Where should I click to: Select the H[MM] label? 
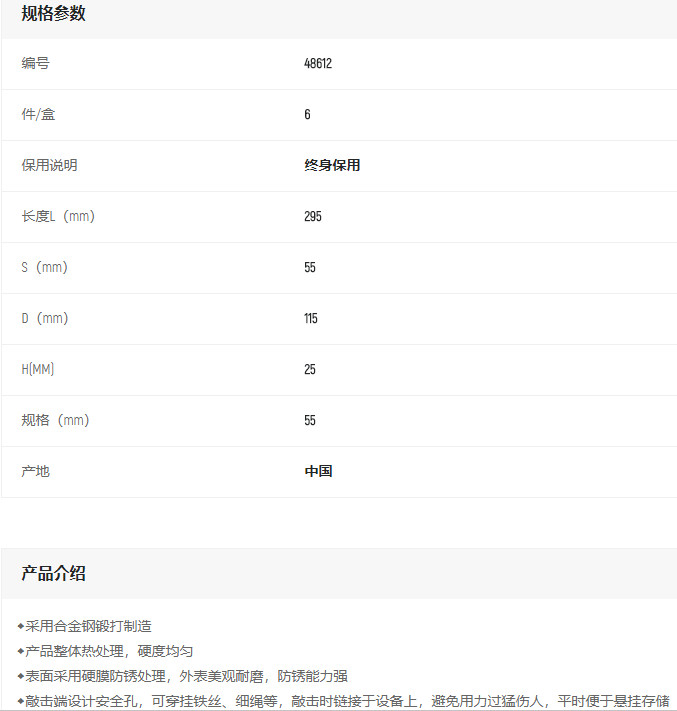tap(38, 369)
